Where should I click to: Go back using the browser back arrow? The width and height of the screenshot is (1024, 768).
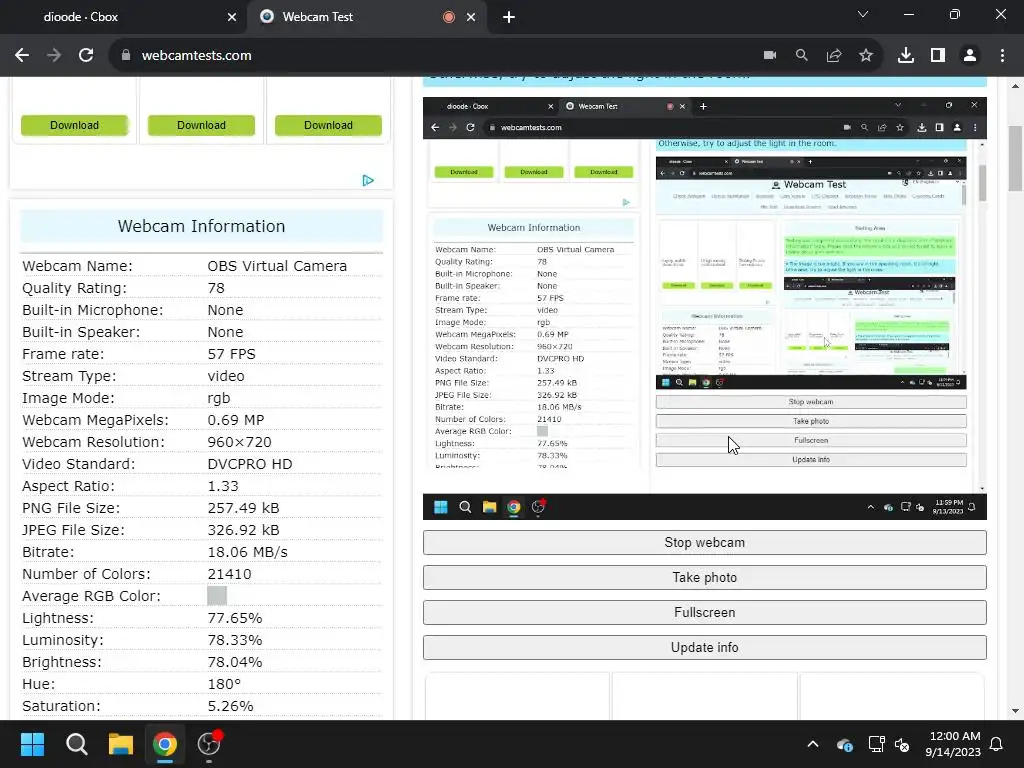(x=22, y=56)
